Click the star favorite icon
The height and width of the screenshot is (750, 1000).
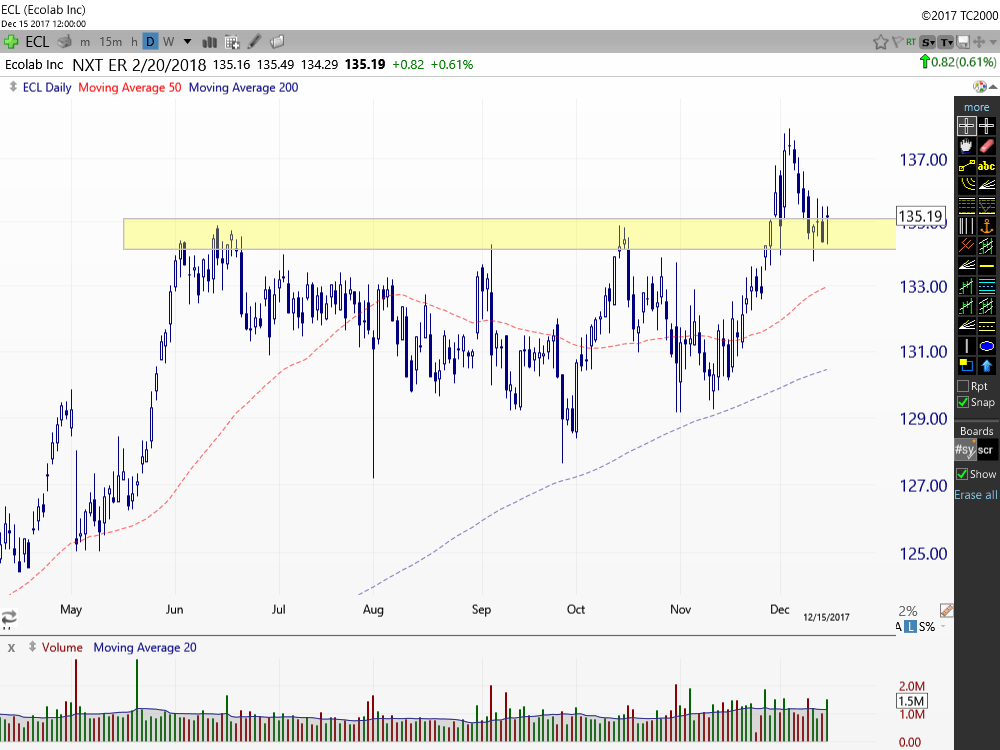(x=881, y=42)
